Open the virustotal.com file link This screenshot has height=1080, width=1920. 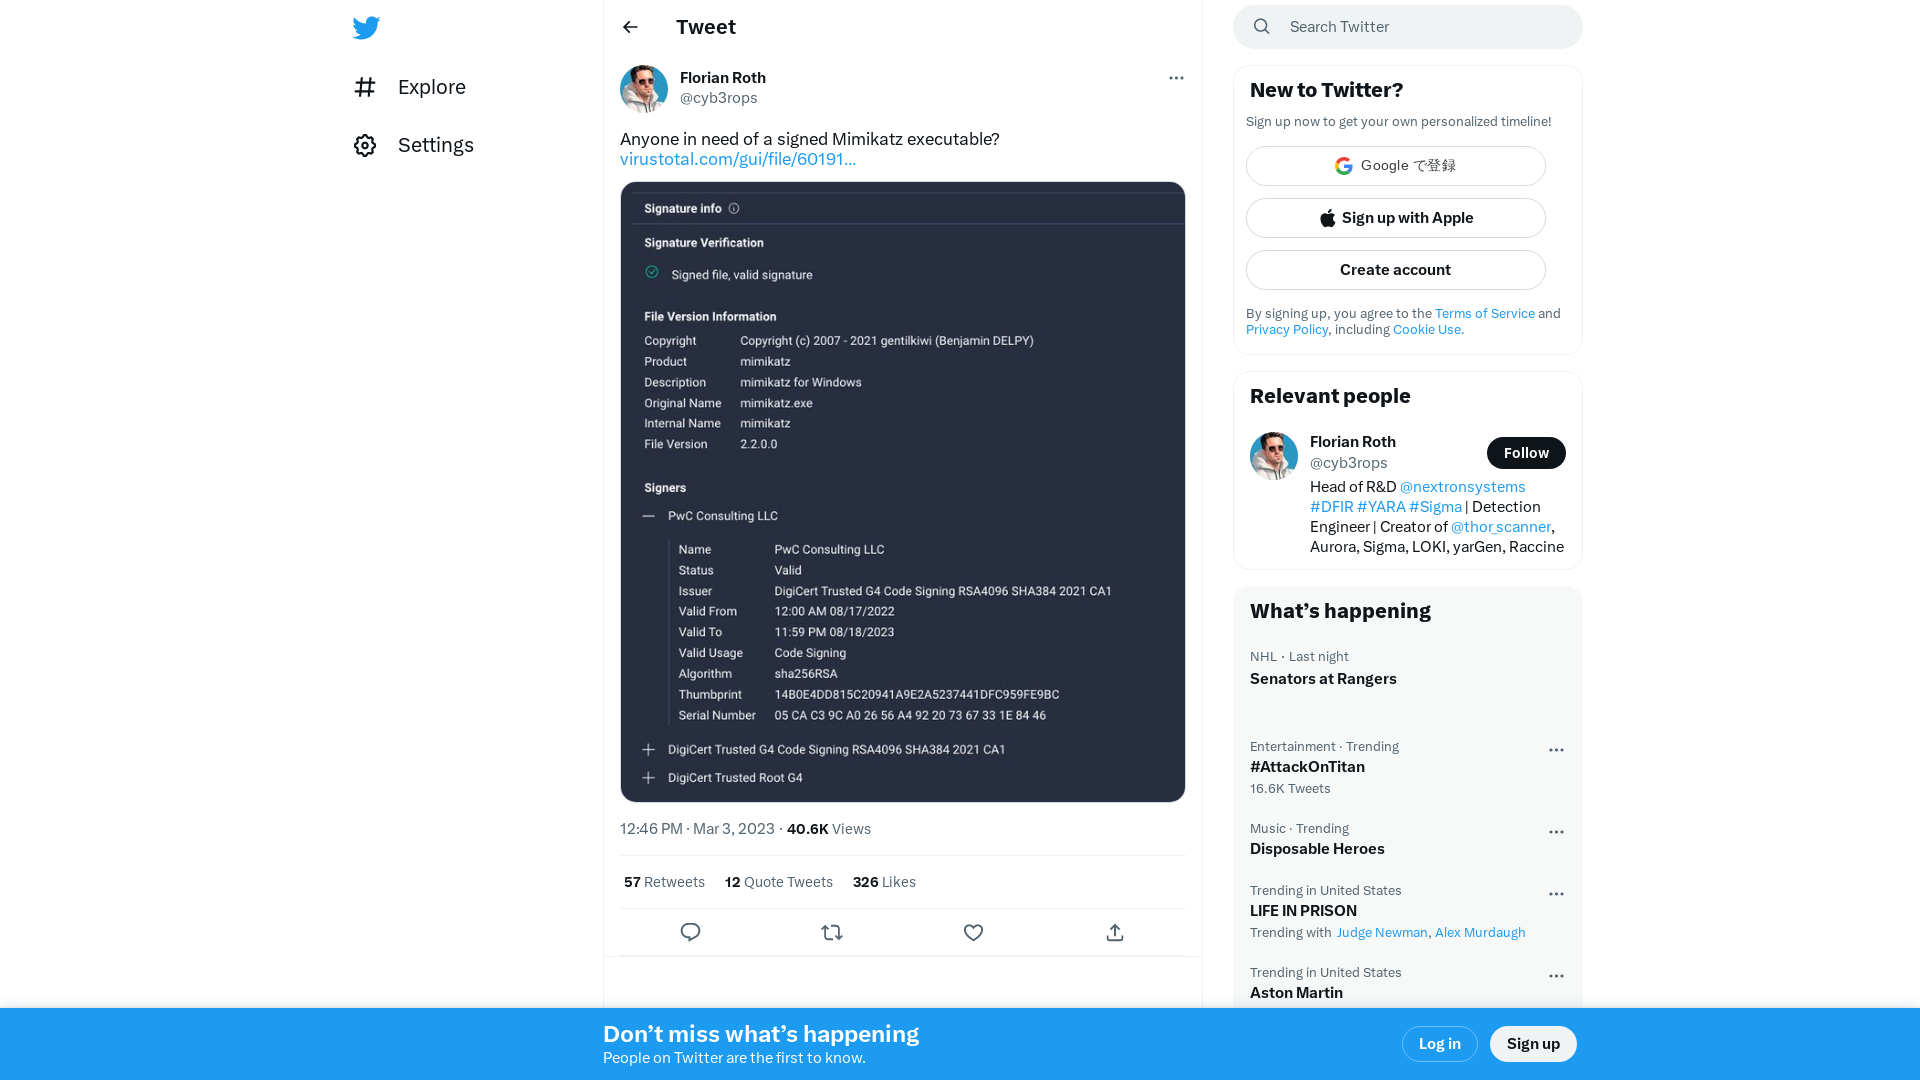coord(737,158)
